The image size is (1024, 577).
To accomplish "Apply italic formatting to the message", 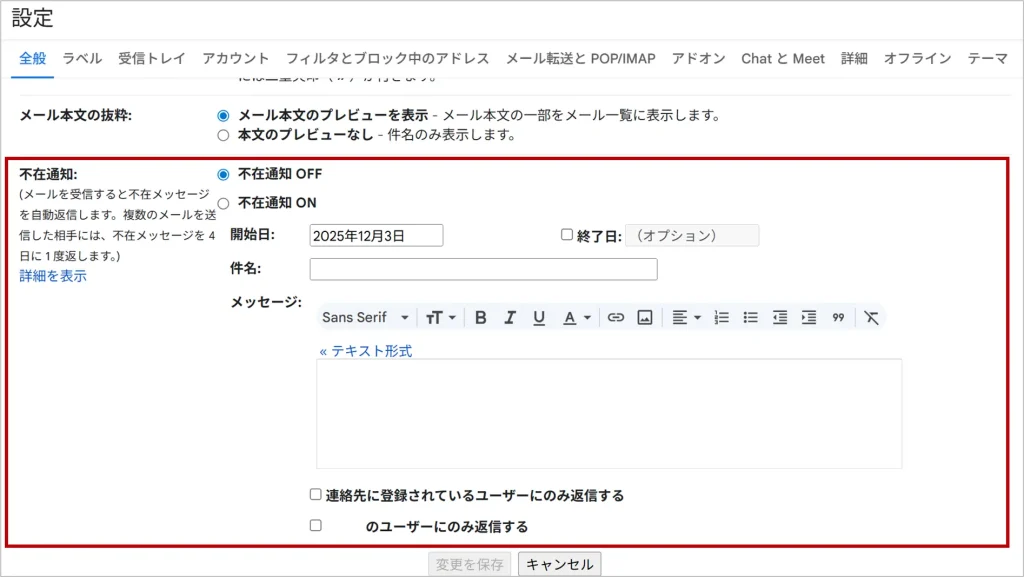I will (x=510, y=317).
